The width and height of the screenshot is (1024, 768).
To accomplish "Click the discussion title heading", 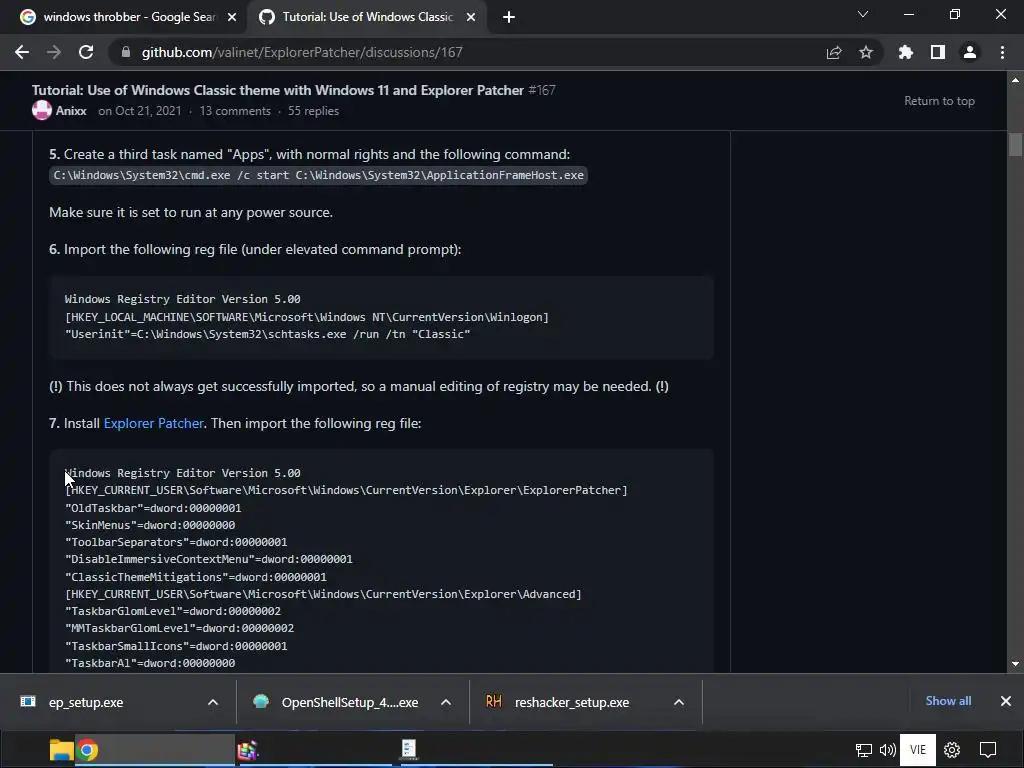I will pyautogui.click(x=278, y=90).
